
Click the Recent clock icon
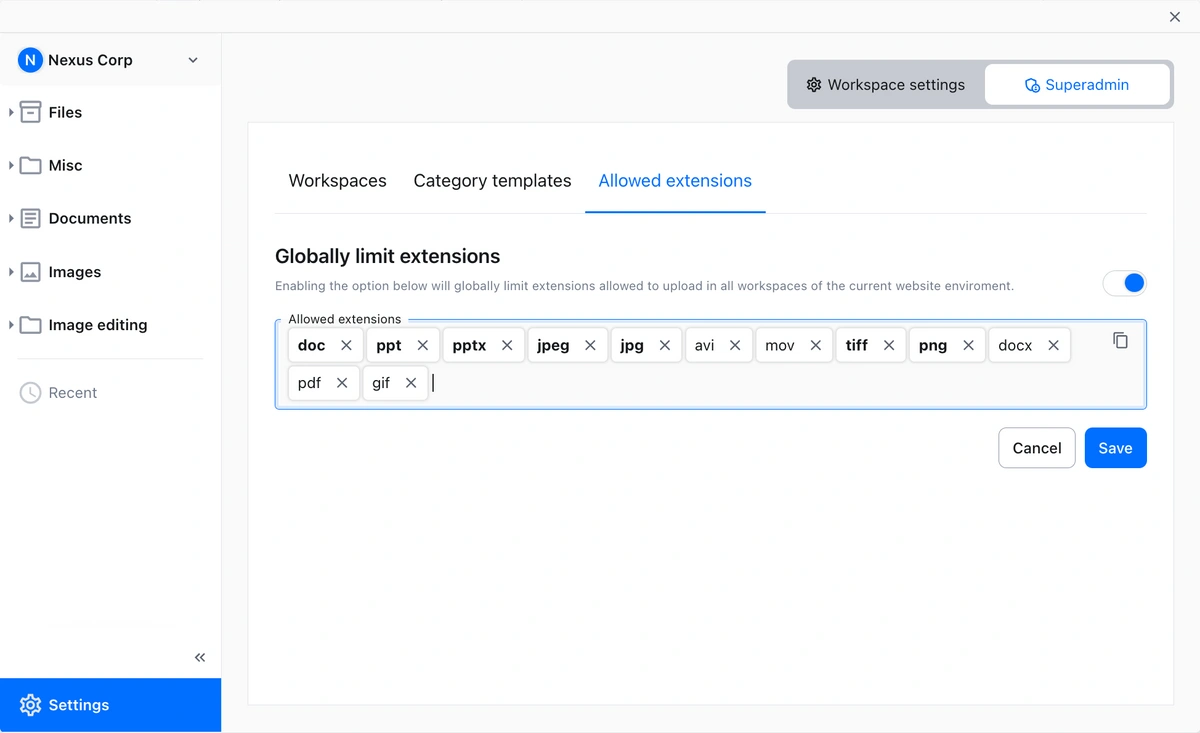click(31, 393)
